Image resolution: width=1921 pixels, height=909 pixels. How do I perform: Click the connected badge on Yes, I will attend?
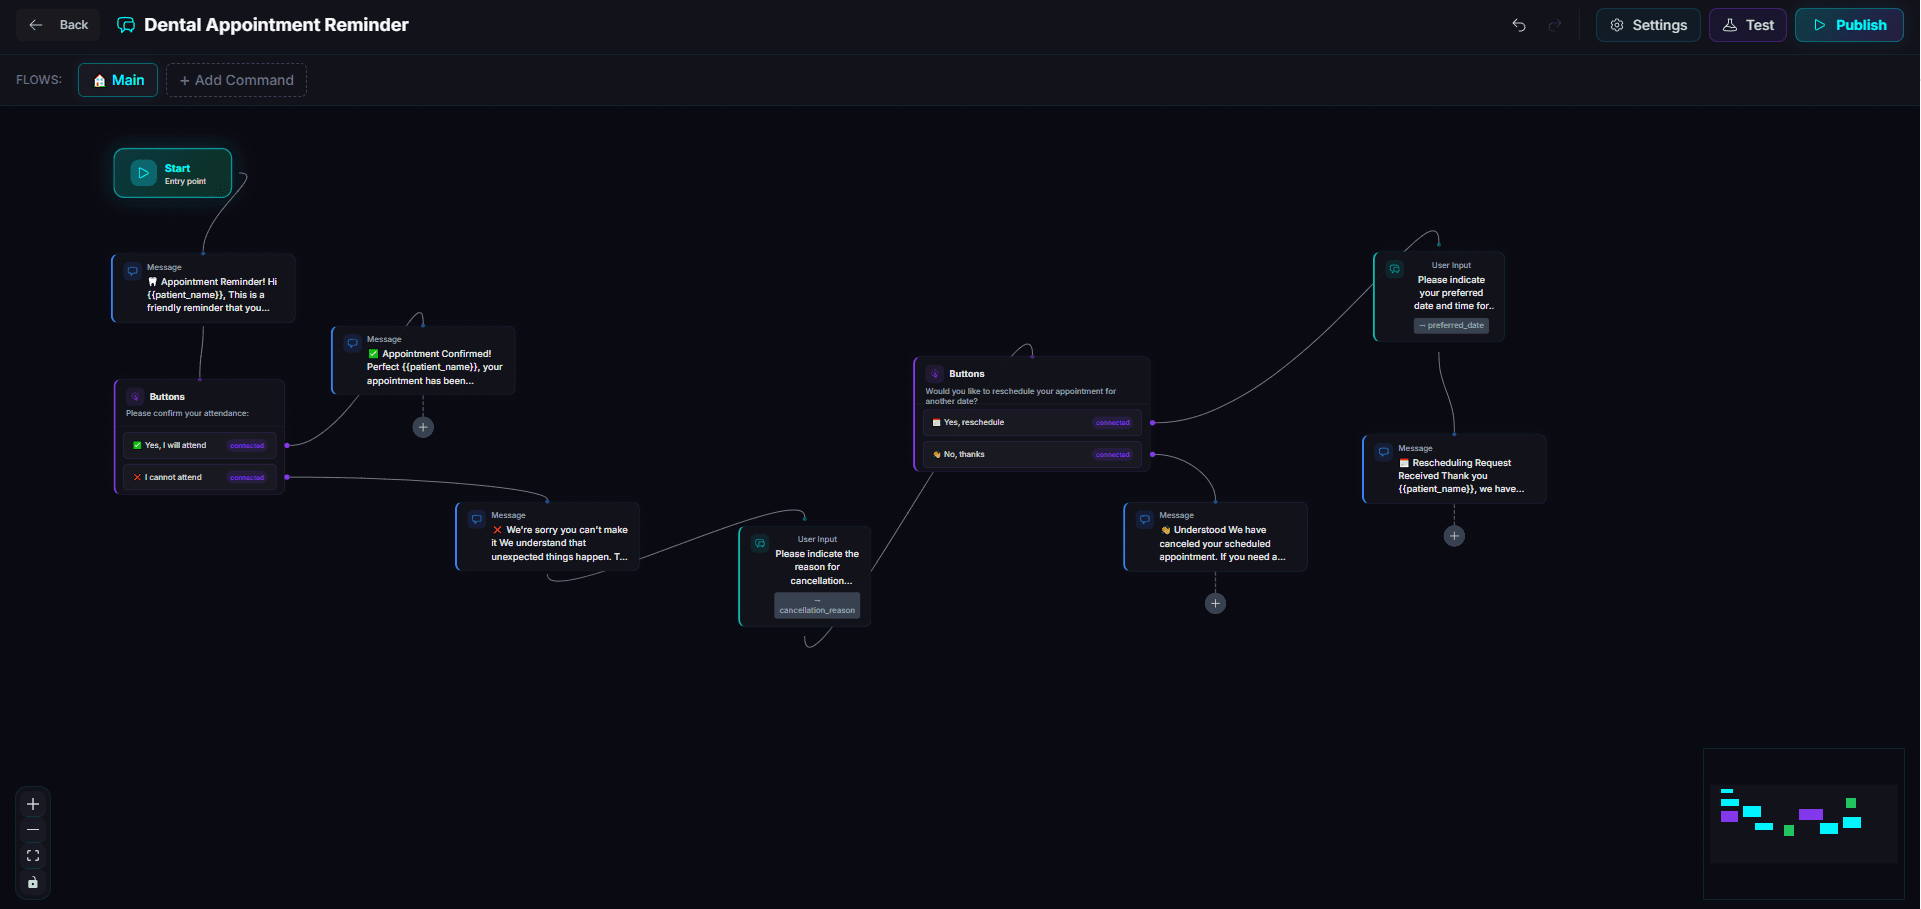pyautogui.click(x=247, y=445)
